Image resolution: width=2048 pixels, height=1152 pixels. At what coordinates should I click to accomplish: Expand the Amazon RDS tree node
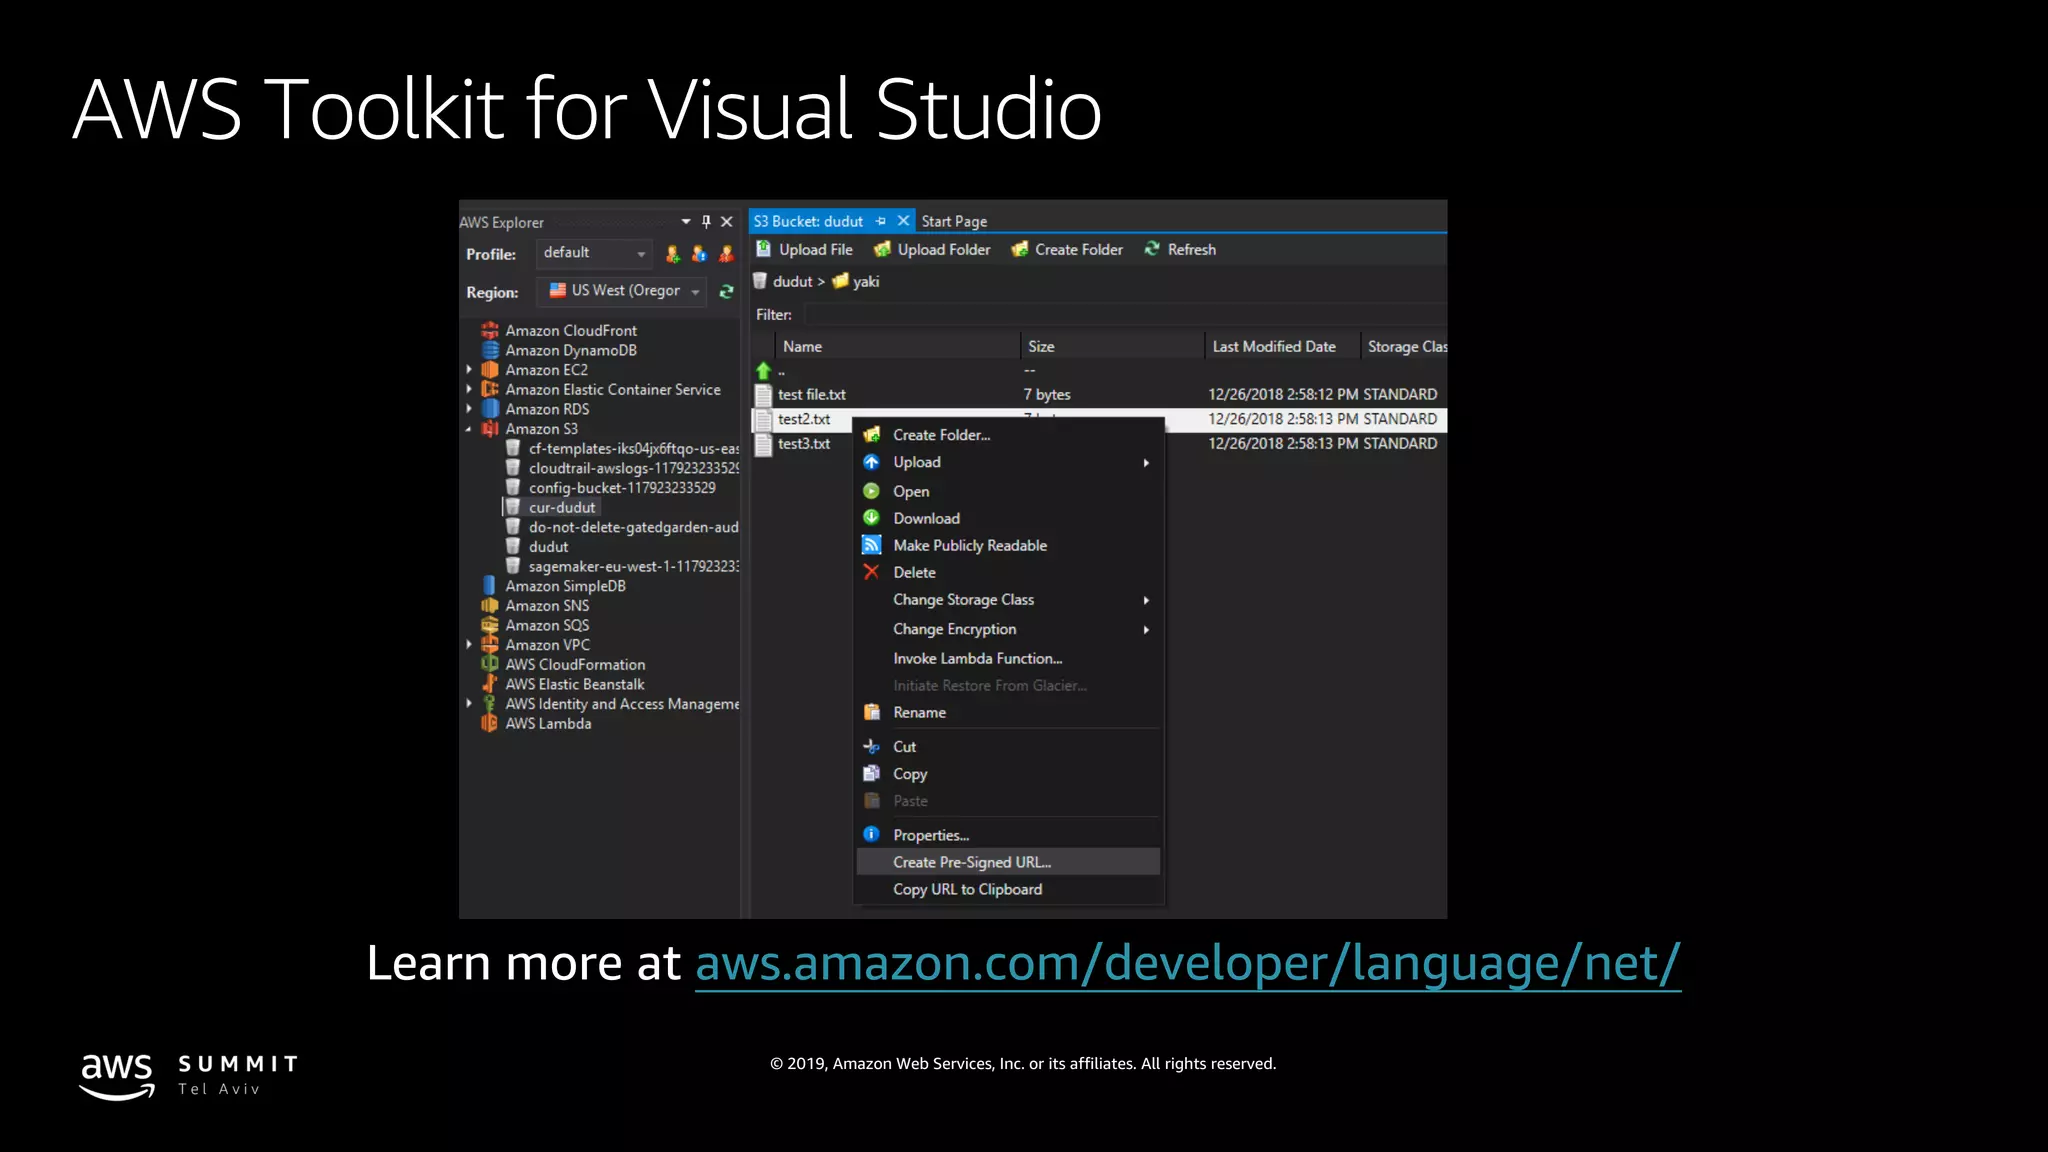[x=469, y=409]
